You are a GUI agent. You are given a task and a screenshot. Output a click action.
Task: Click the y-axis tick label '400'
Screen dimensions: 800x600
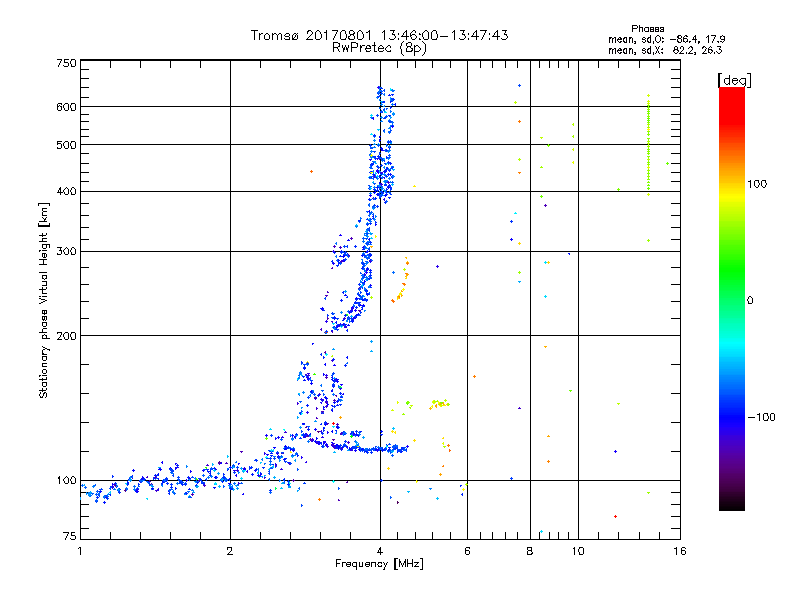[x=67, y=191]
